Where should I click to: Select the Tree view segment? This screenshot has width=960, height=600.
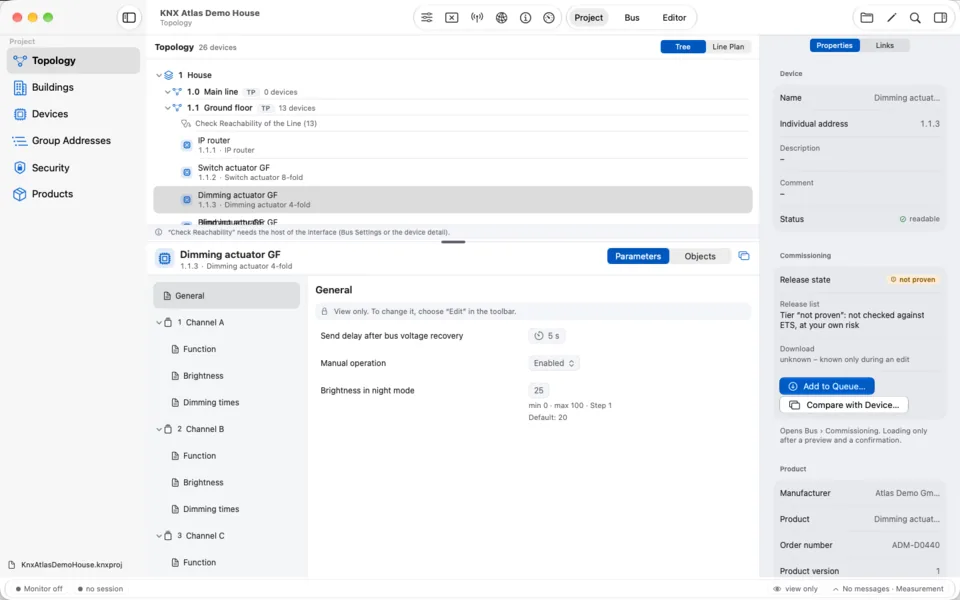click(683, 47)
